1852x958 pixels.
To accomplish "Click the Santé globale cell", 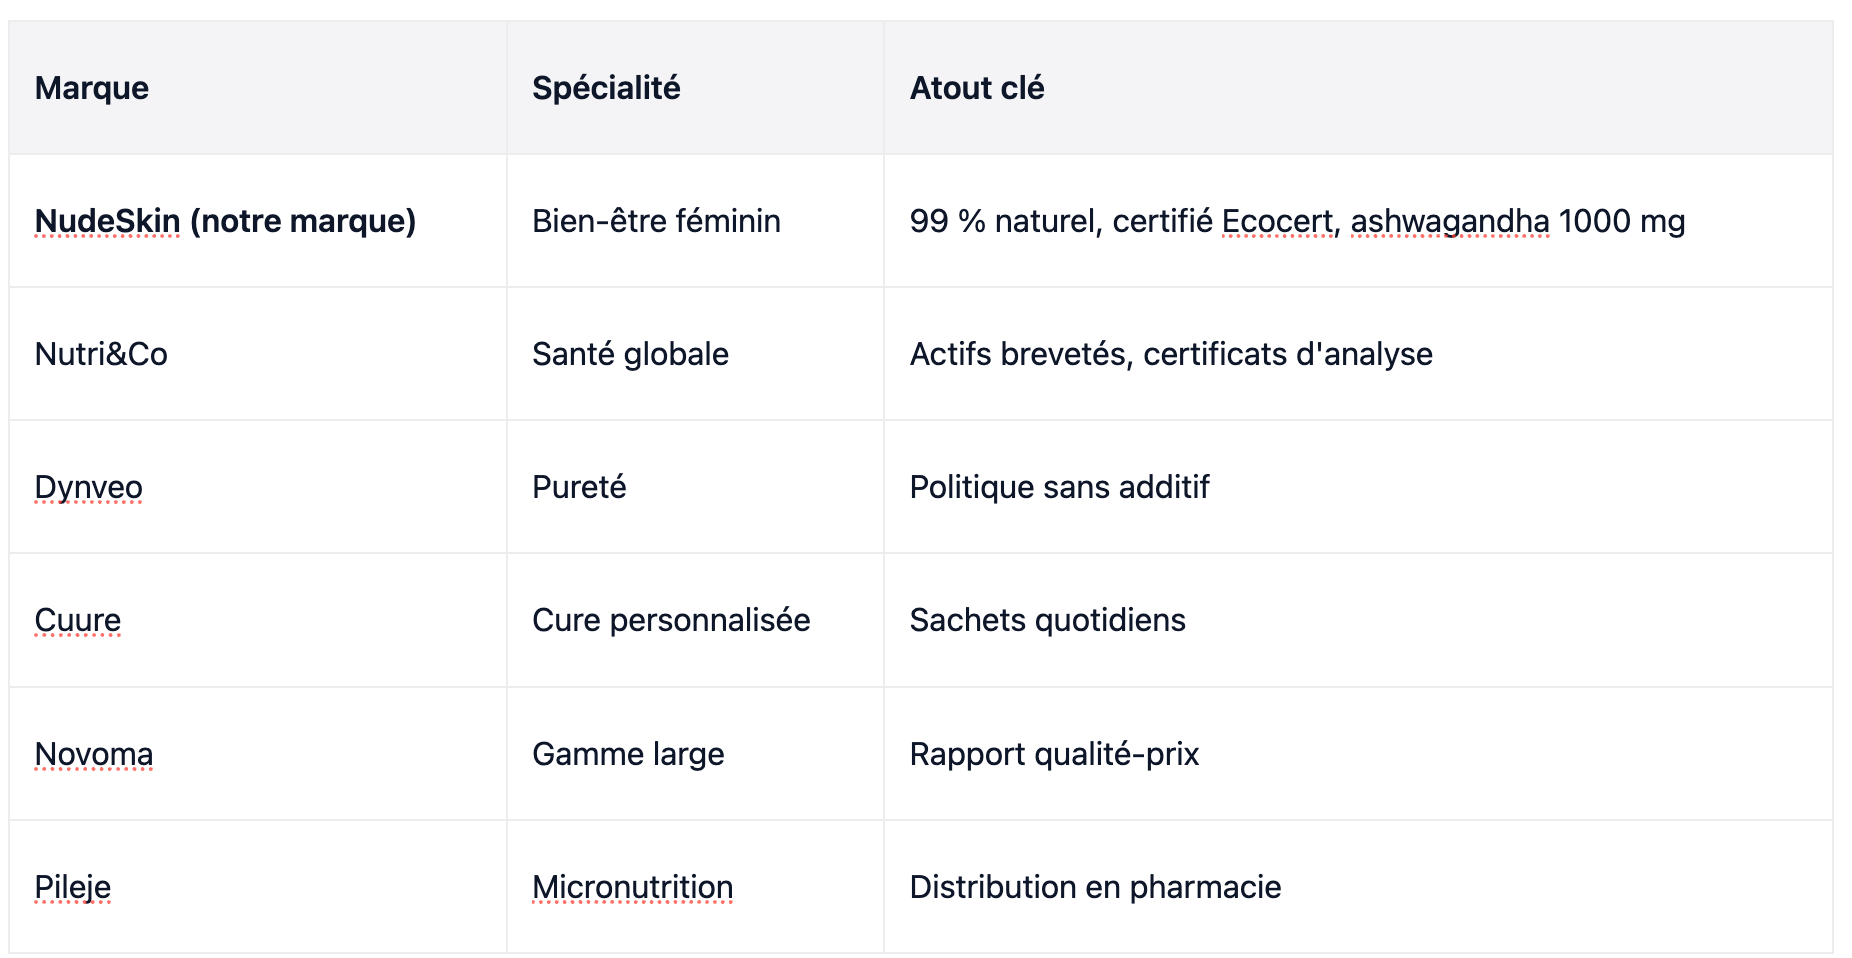I will click(695, 354).
